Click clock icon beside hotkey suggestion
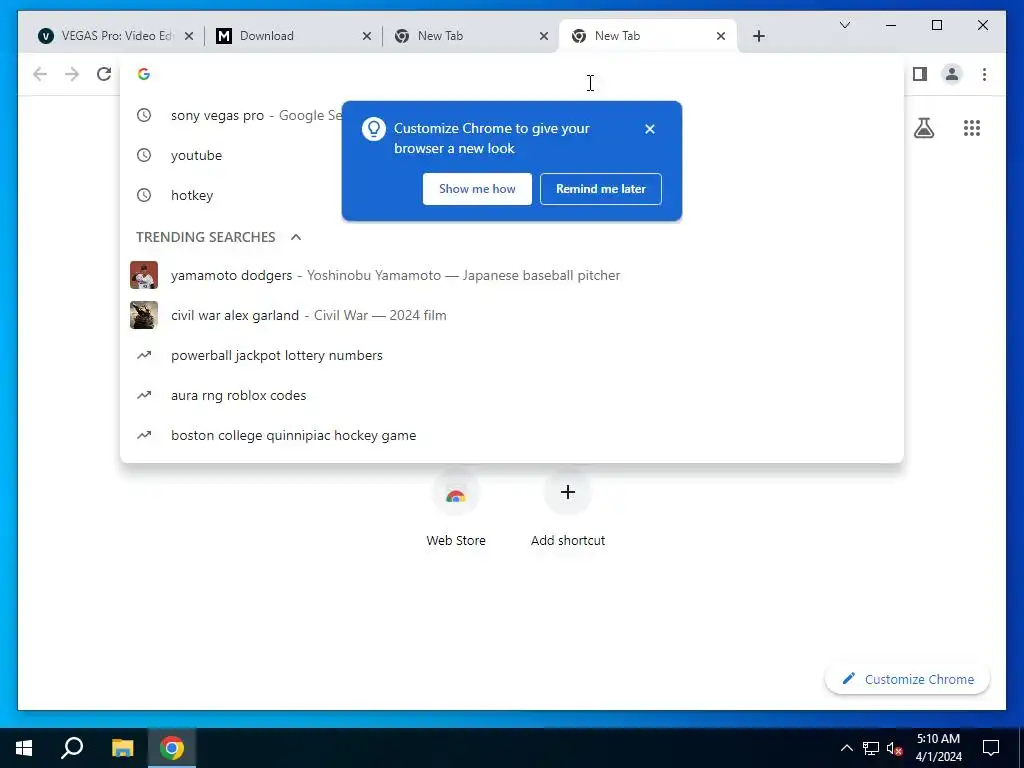The height and width of the screenshot is (768, 1024). click(x=144, y=195)
